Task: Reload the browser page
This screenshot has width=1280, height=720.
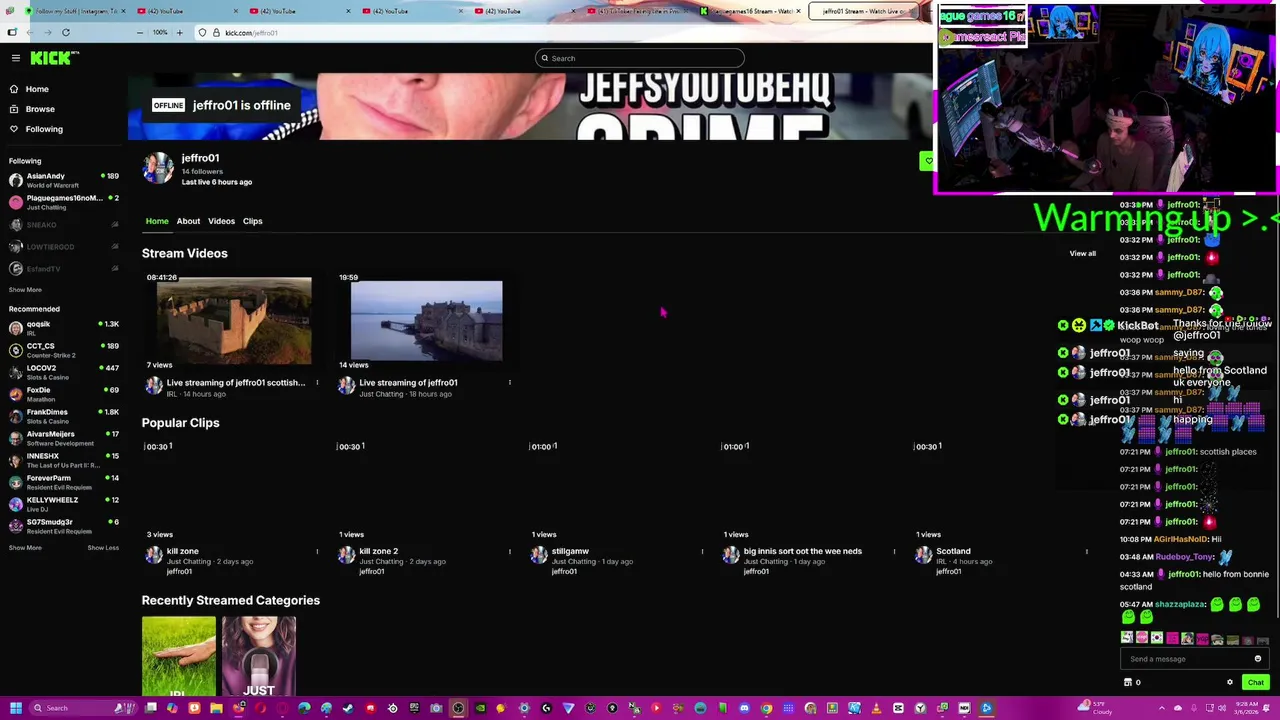Action: click(x=66, y=32)
